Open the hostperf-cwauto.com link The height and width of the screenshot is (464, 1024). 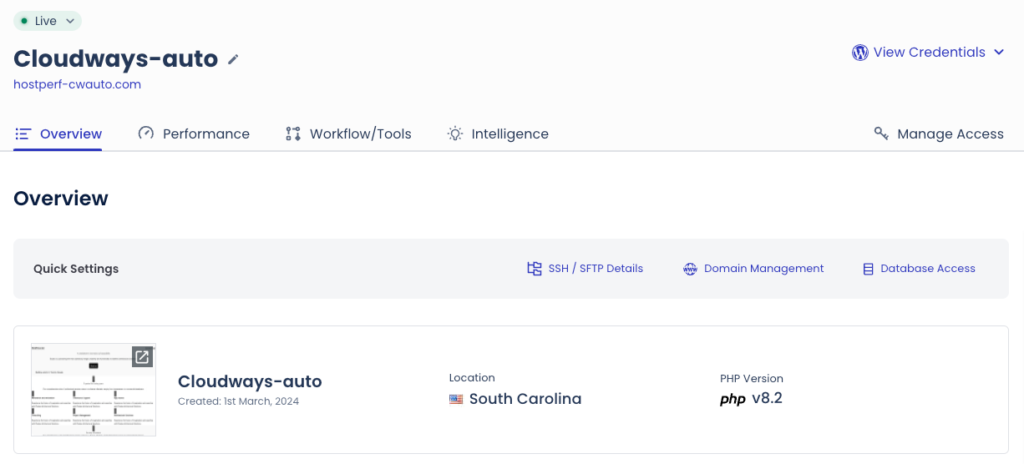point(77,84)
